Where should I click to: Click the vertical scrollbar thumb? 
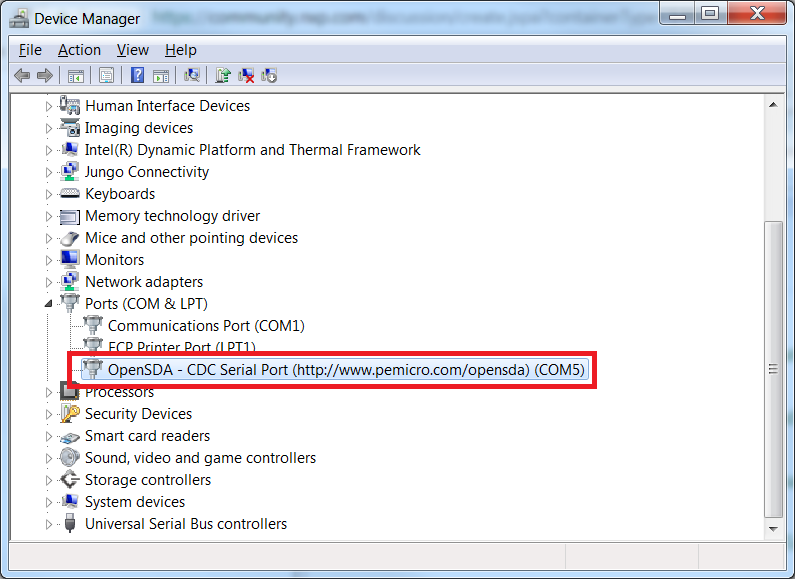pyautogui.click(x=773, y=369)
